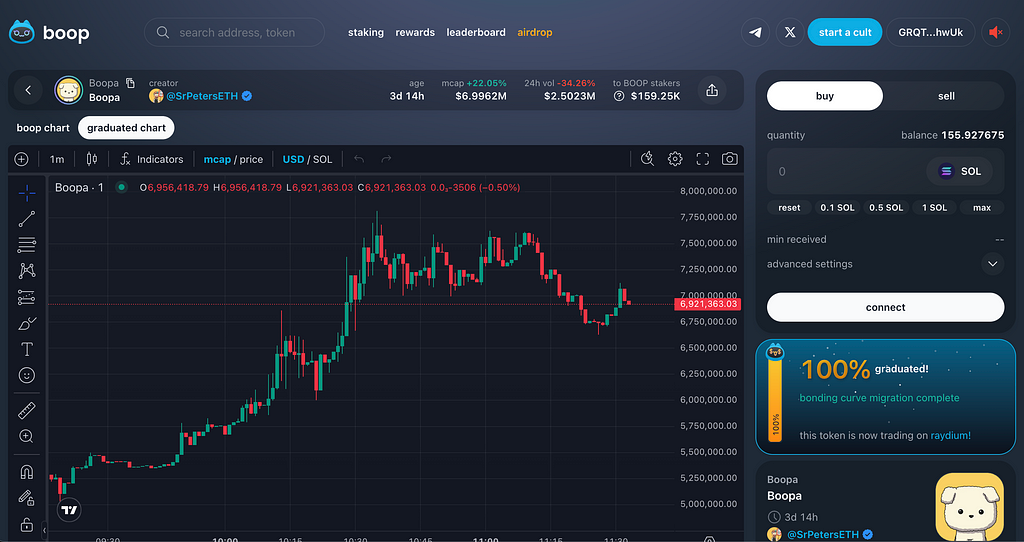This screenshot has width=1024, height=542.
Task: Switch chart currency to SOL
Action: 323,159
